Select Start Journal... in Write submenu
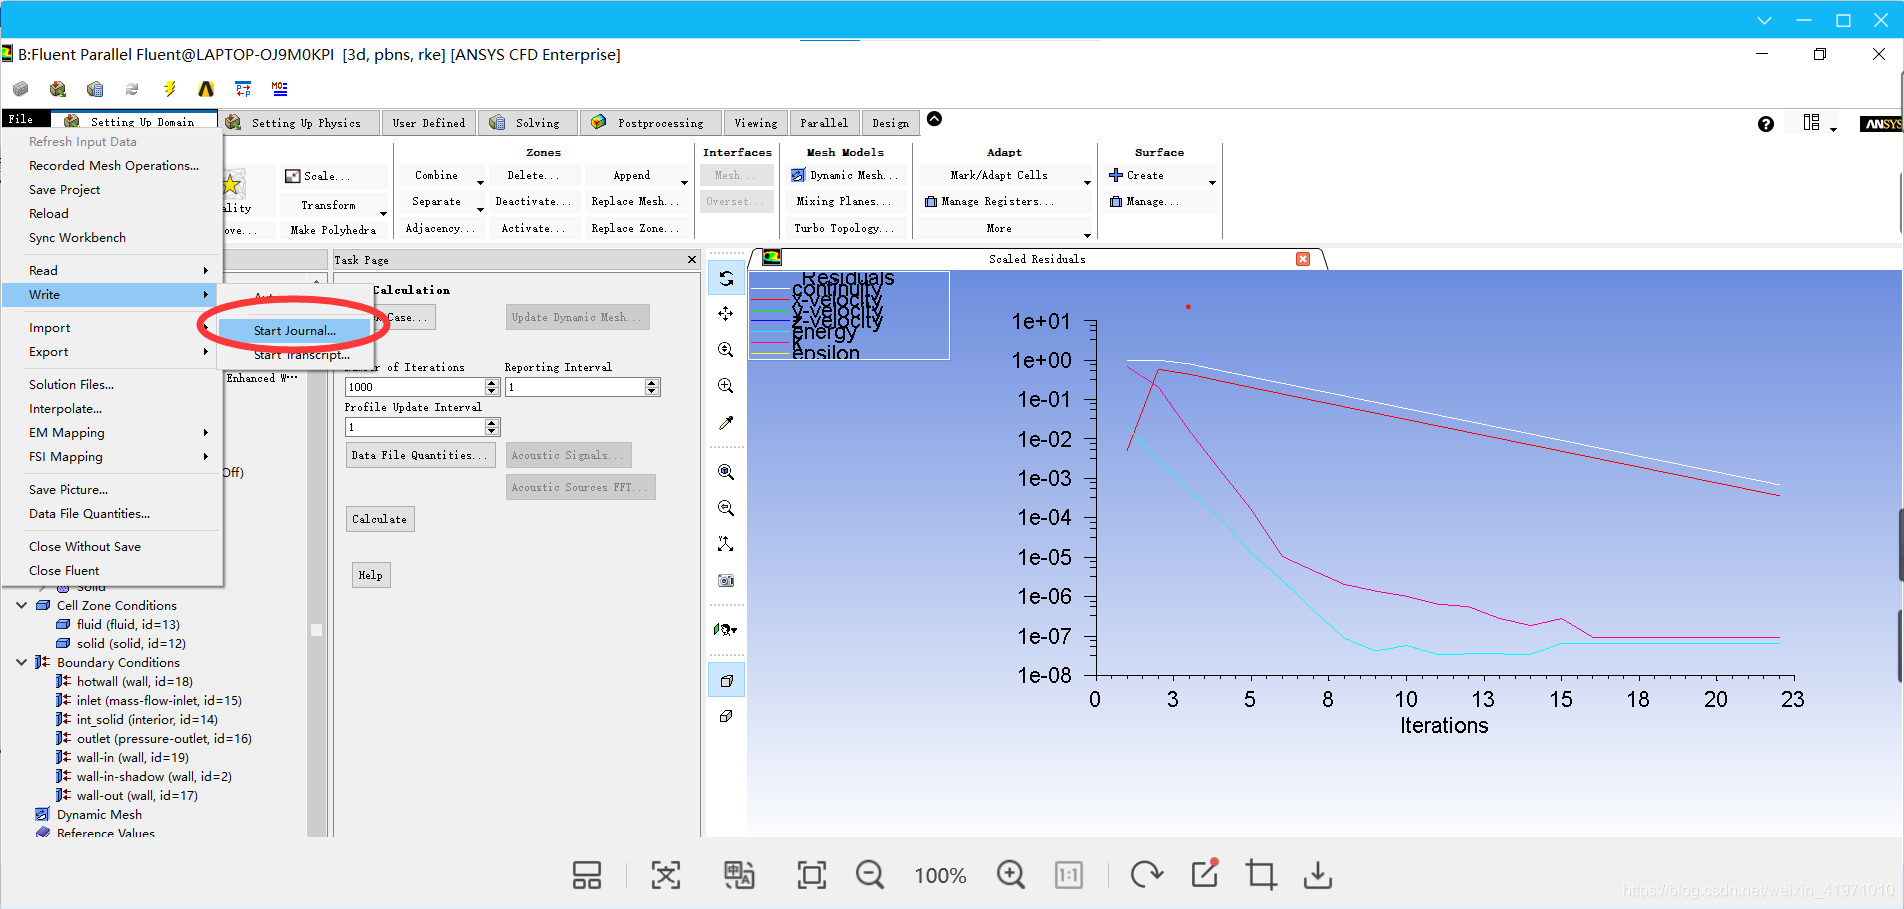Viewport: 1904px width, 909px height. pyautogui.click(x=295, y=331)
